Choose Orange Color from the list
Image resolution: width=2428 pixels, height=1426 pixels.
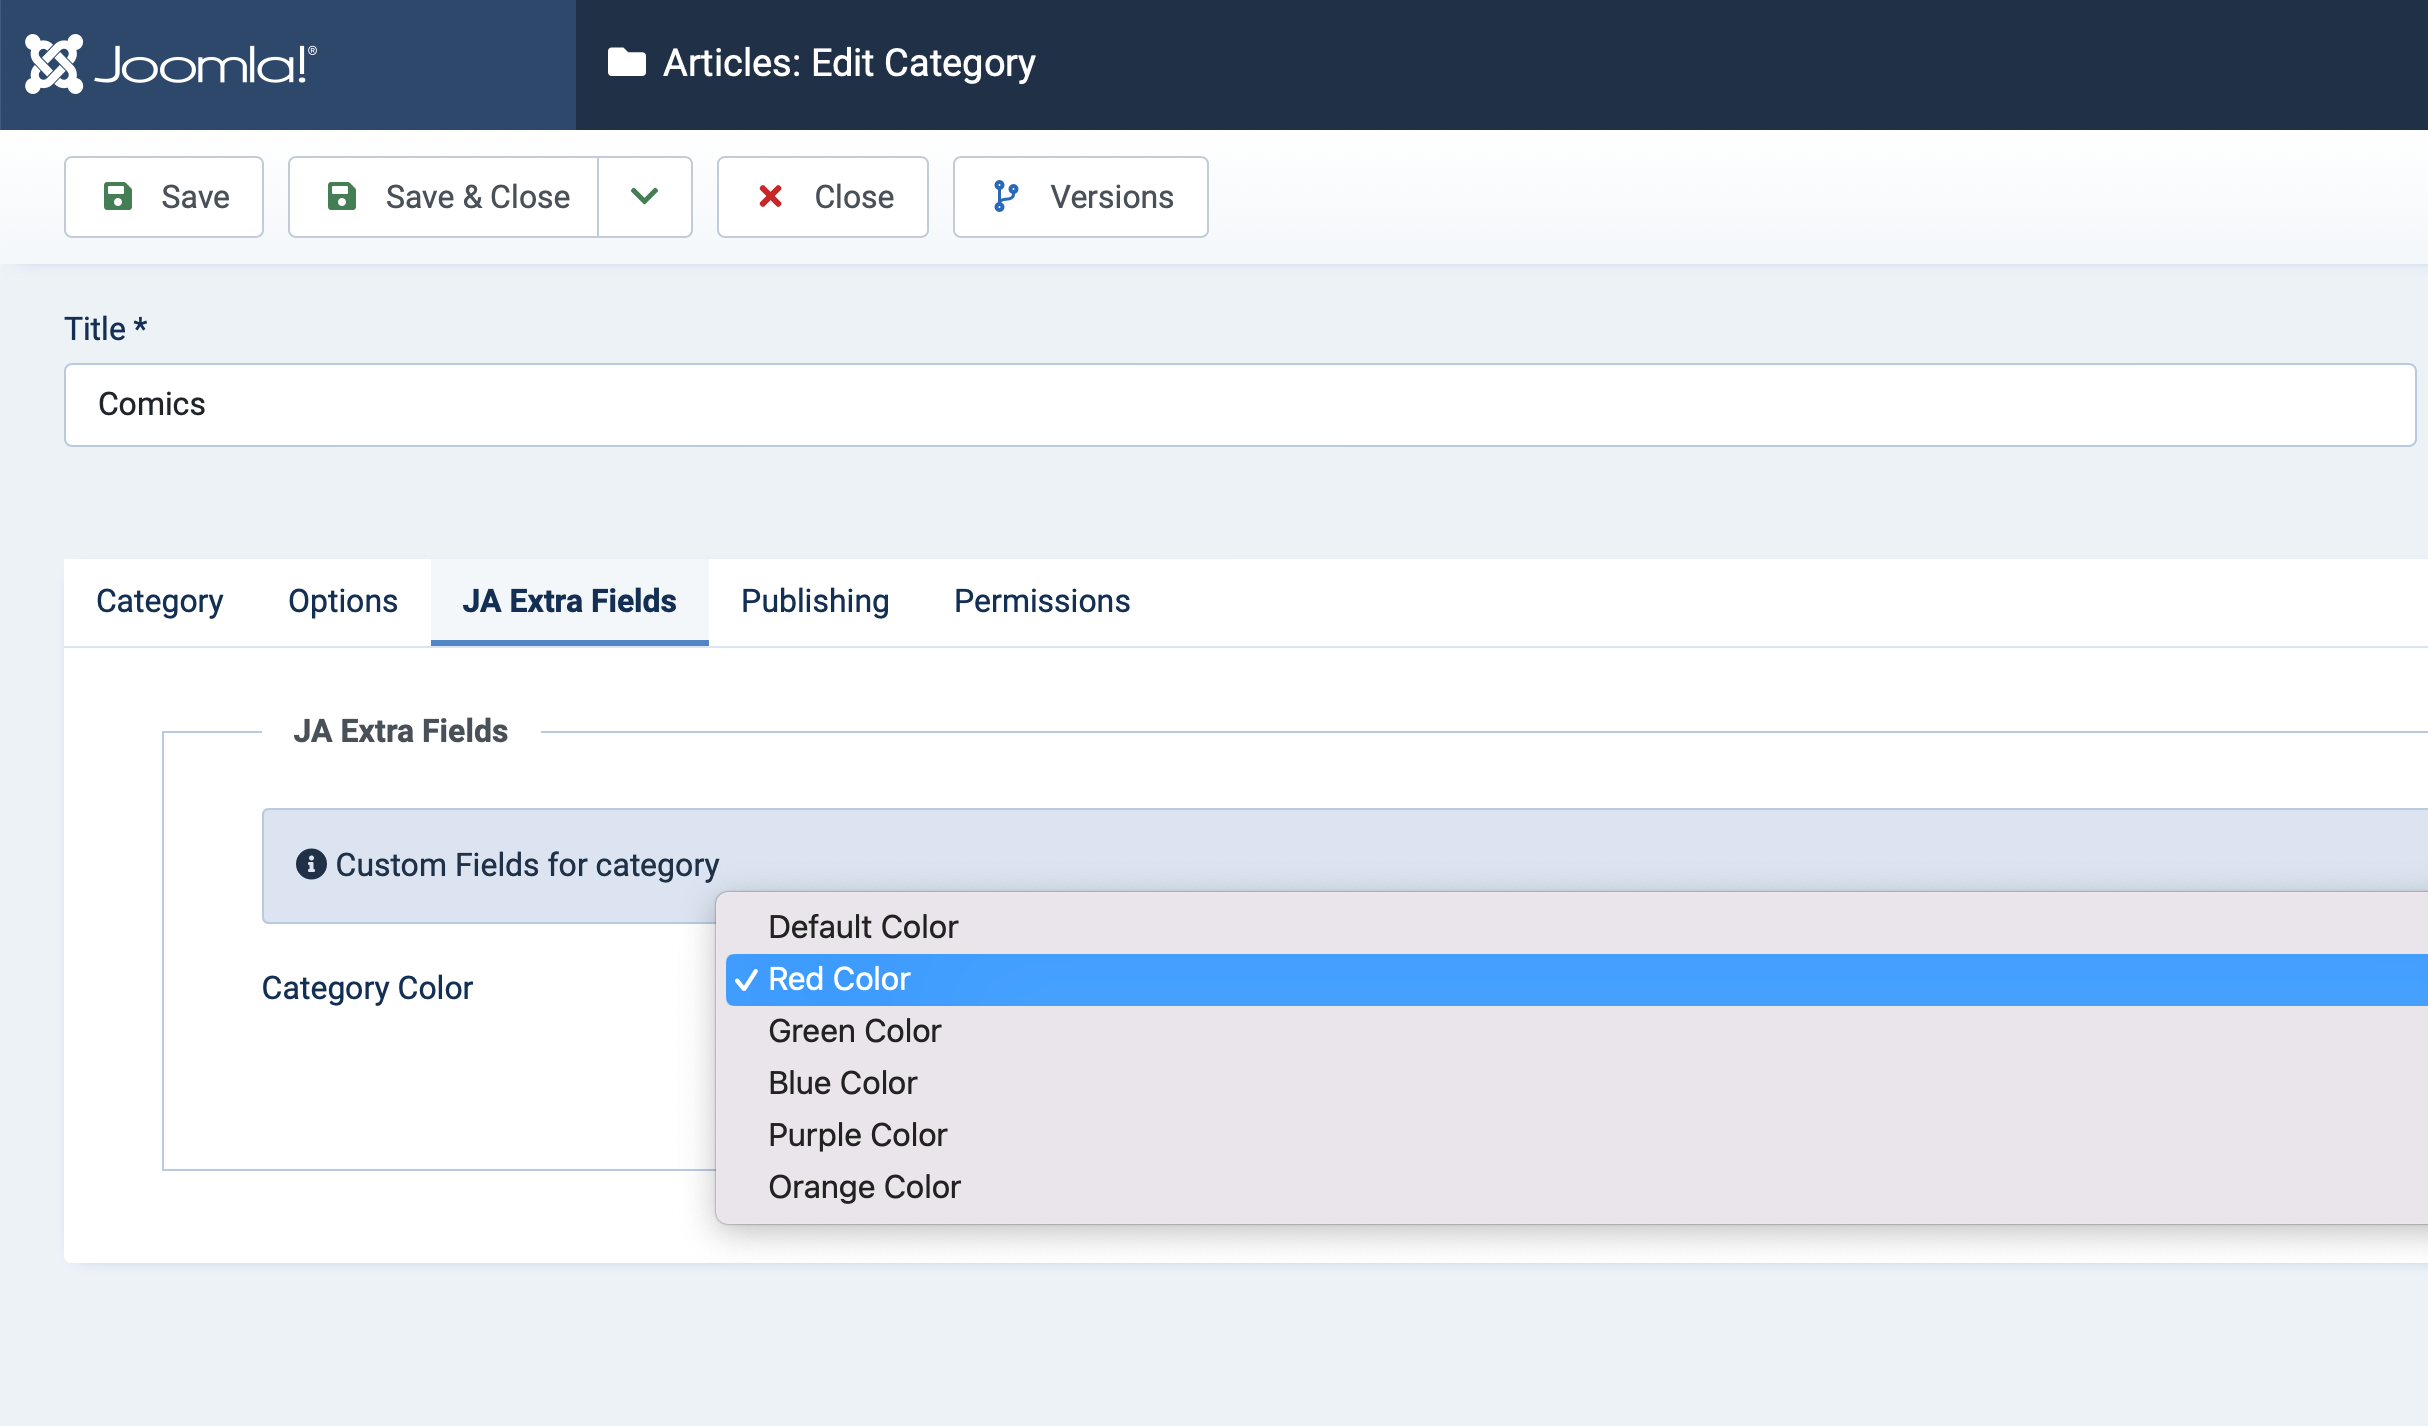pos(864,1187)
